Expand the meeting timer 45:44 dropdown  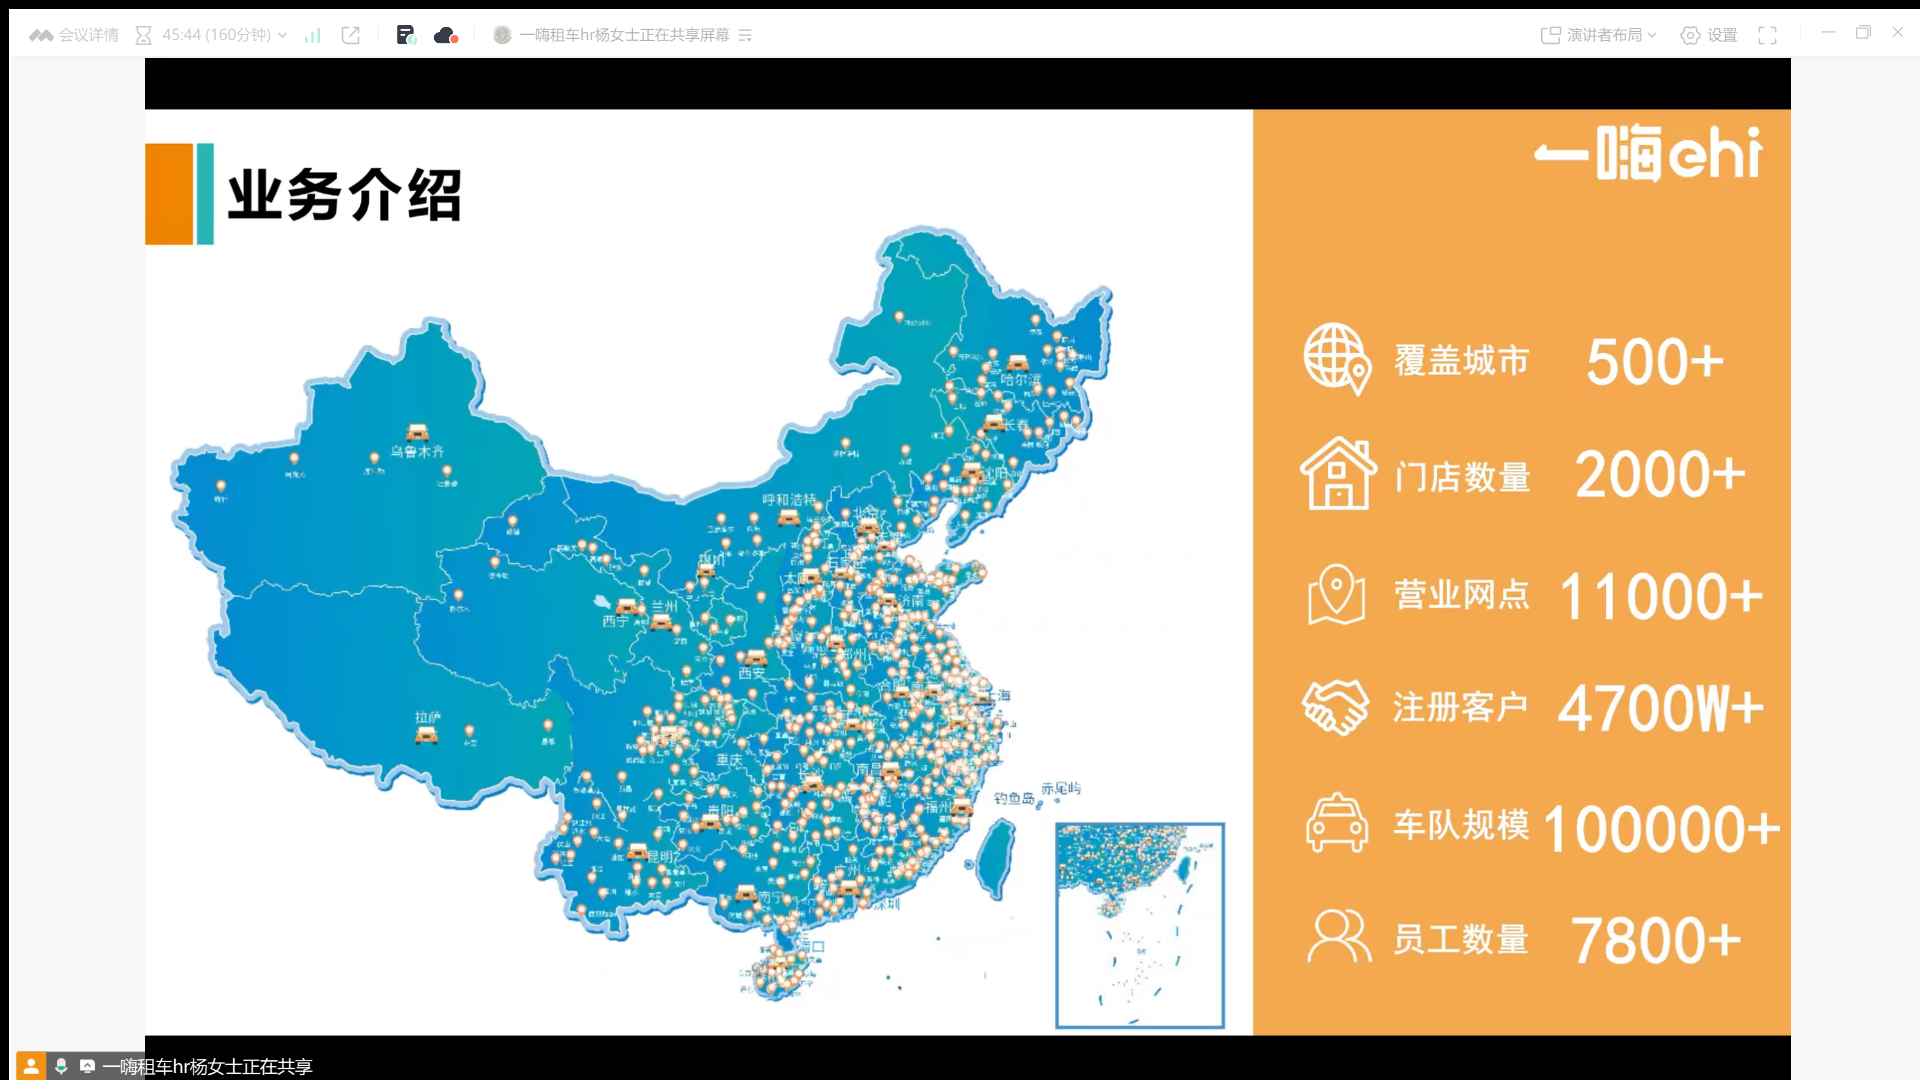[282, 35]
